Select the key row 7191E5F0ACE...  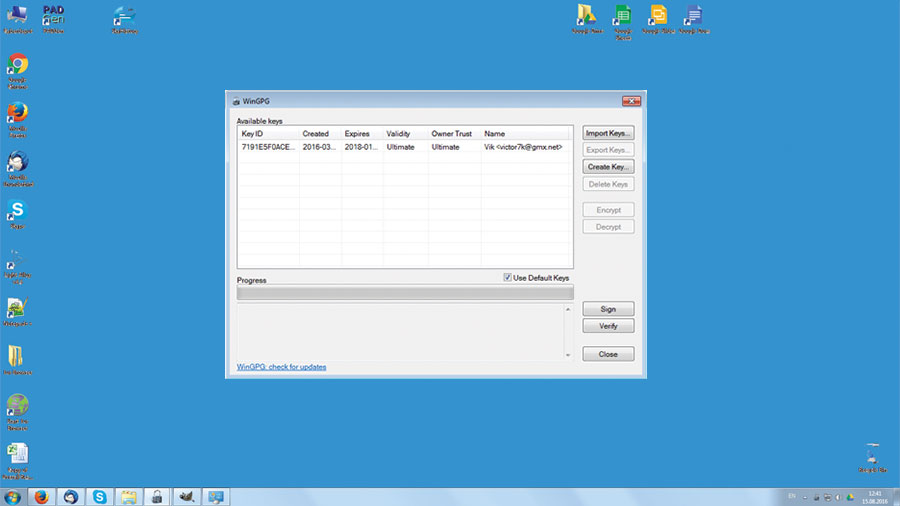click(x=405, y=147)
